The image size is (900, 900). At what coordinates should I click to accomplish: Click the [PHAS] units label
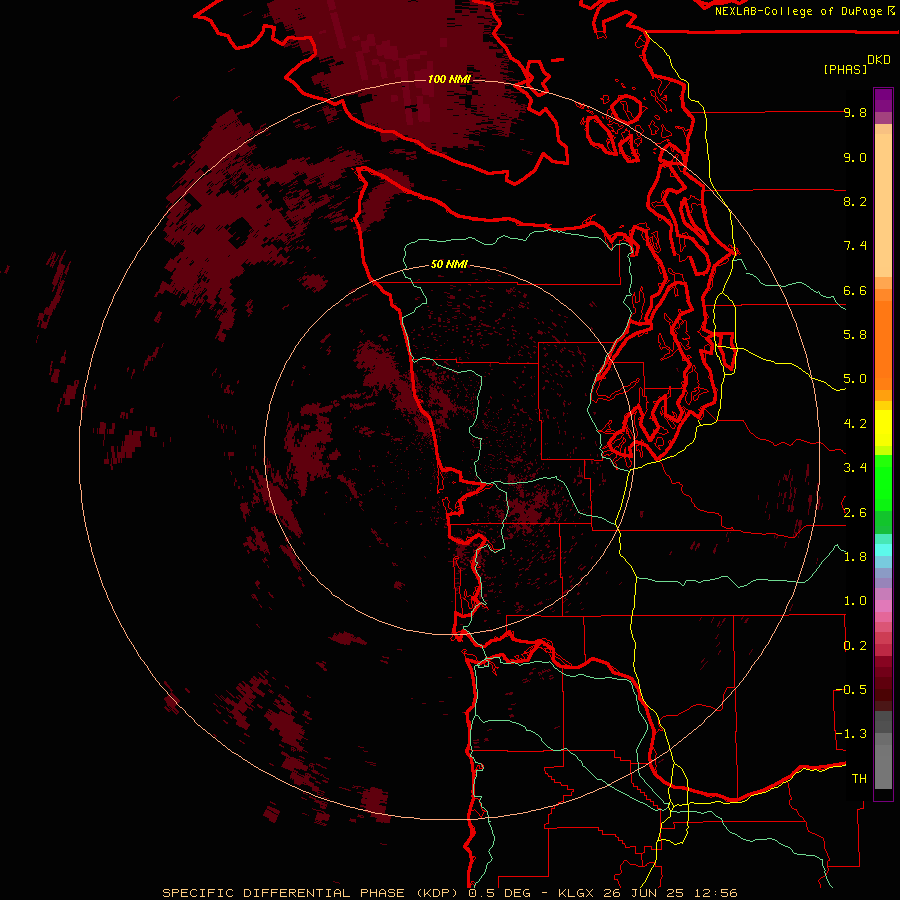click(845, 69)
